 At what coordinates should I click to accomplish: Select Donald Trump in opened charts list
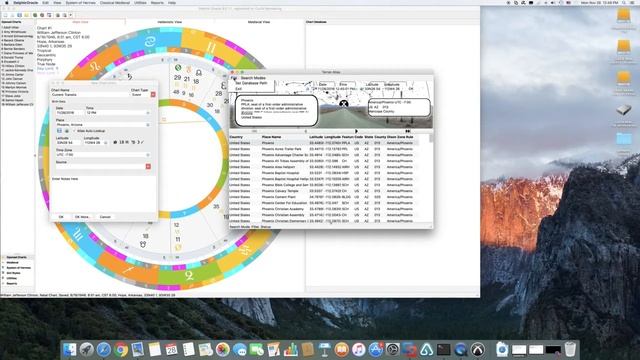pos(13,58)
